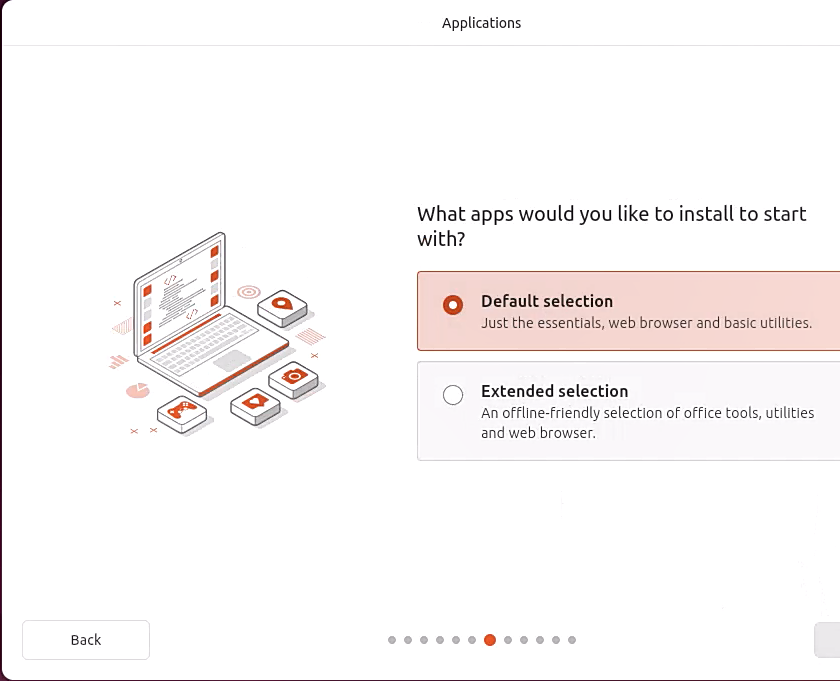The height and width of the screenshot is (681, 840).
Task: Click the question heading about installing apps
Action: point(610,226)
